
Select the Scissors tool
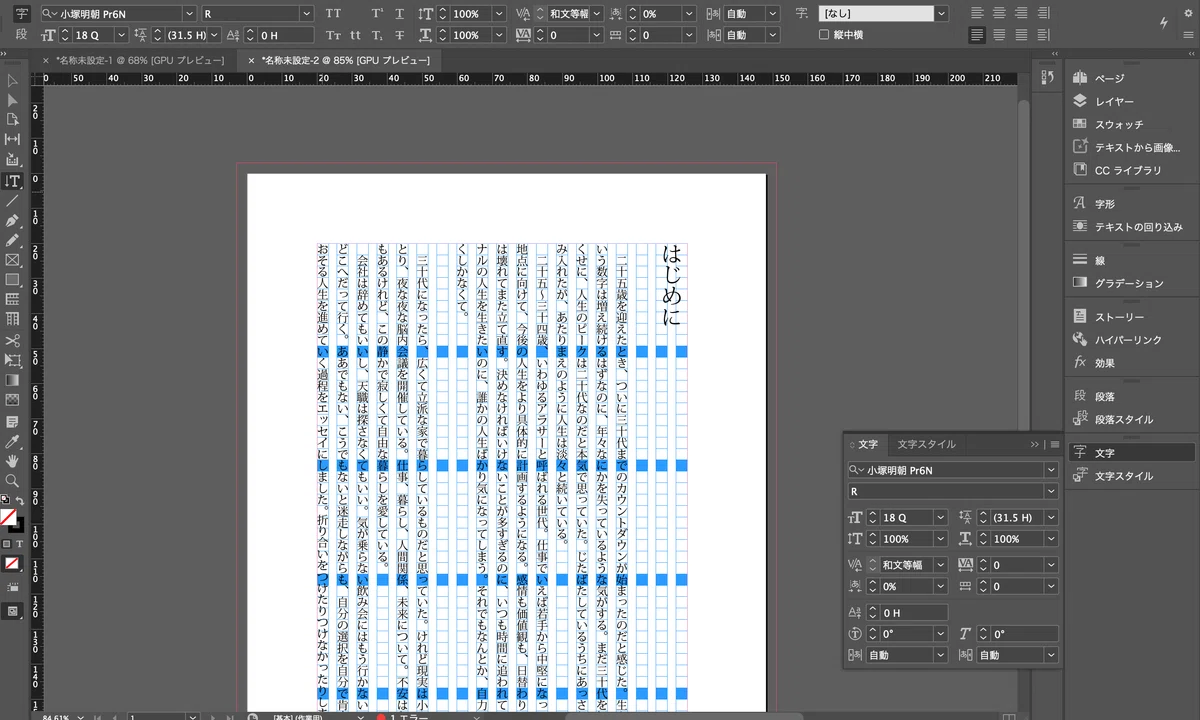(12, 340)
